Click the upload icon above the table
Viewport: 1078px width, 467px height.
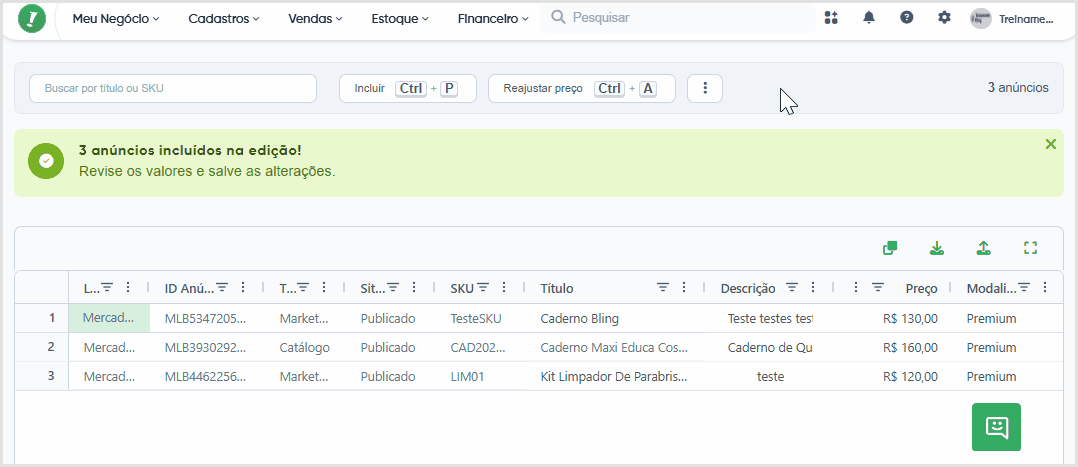[x=983, y=248]
